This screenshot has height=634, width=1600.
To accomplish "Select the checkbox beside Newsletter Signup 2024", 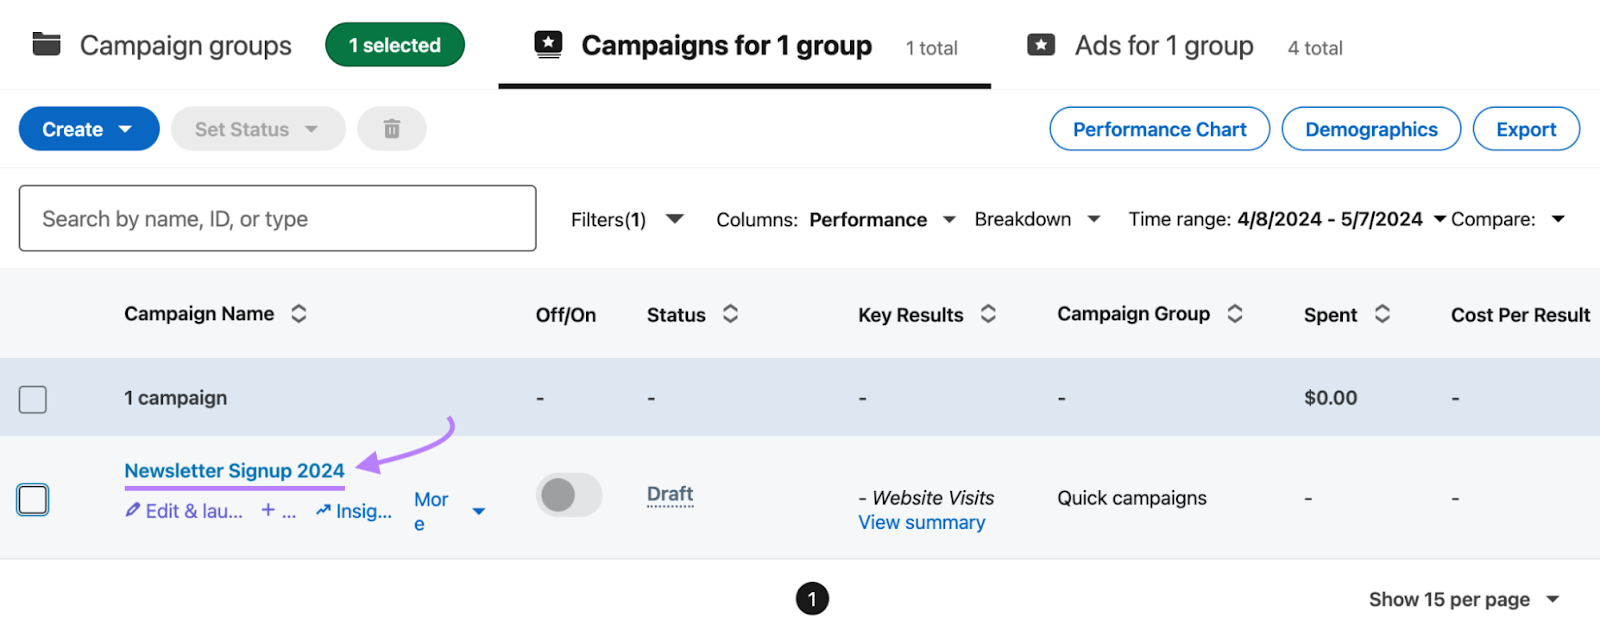I will pyautogui.click(x=32, y=500).
